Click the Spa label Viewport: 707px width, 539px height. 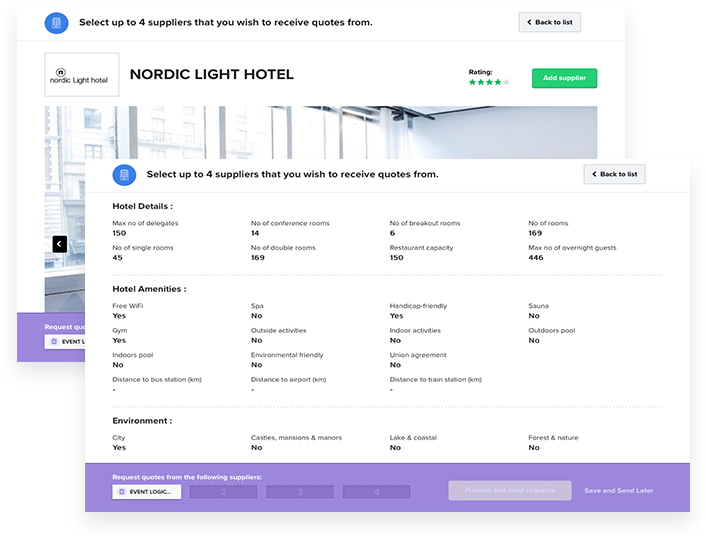point(257,306)
